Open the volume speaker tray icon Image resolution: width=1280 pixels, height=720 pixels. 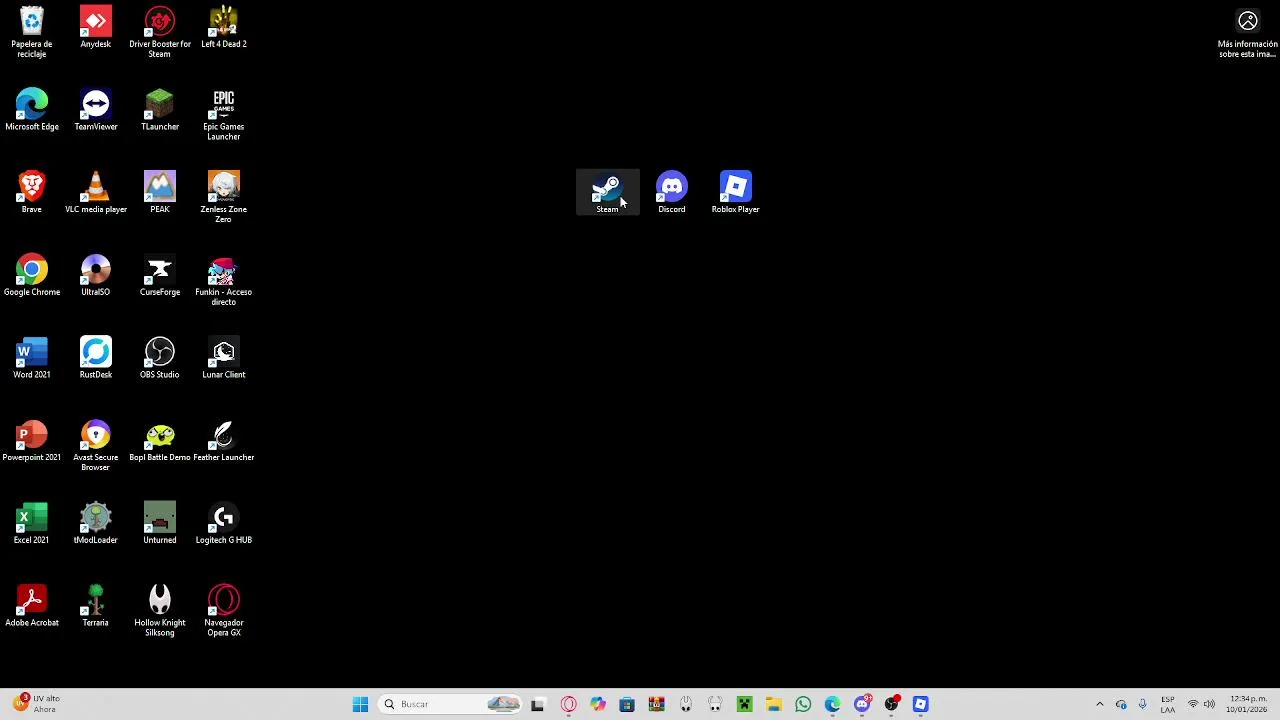coord(1209,704)
